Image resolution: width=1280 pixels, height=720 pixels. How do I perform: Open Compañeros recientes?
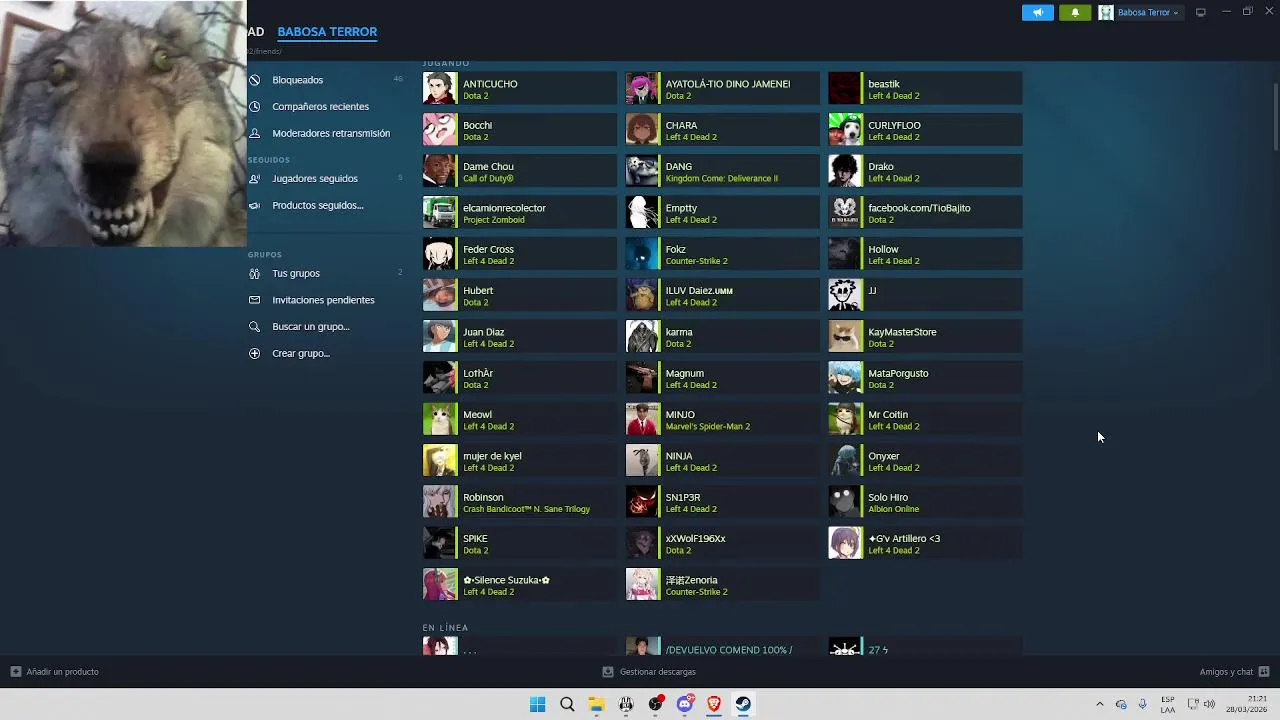pos(320,107)
